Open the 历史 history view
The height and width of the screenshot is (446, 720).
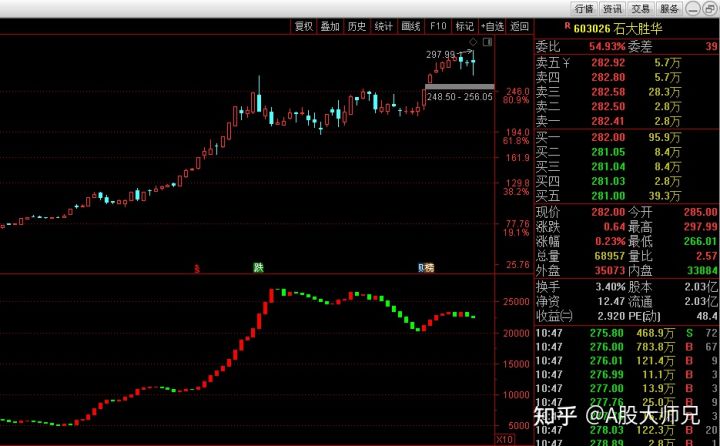(x=357, y=27)
